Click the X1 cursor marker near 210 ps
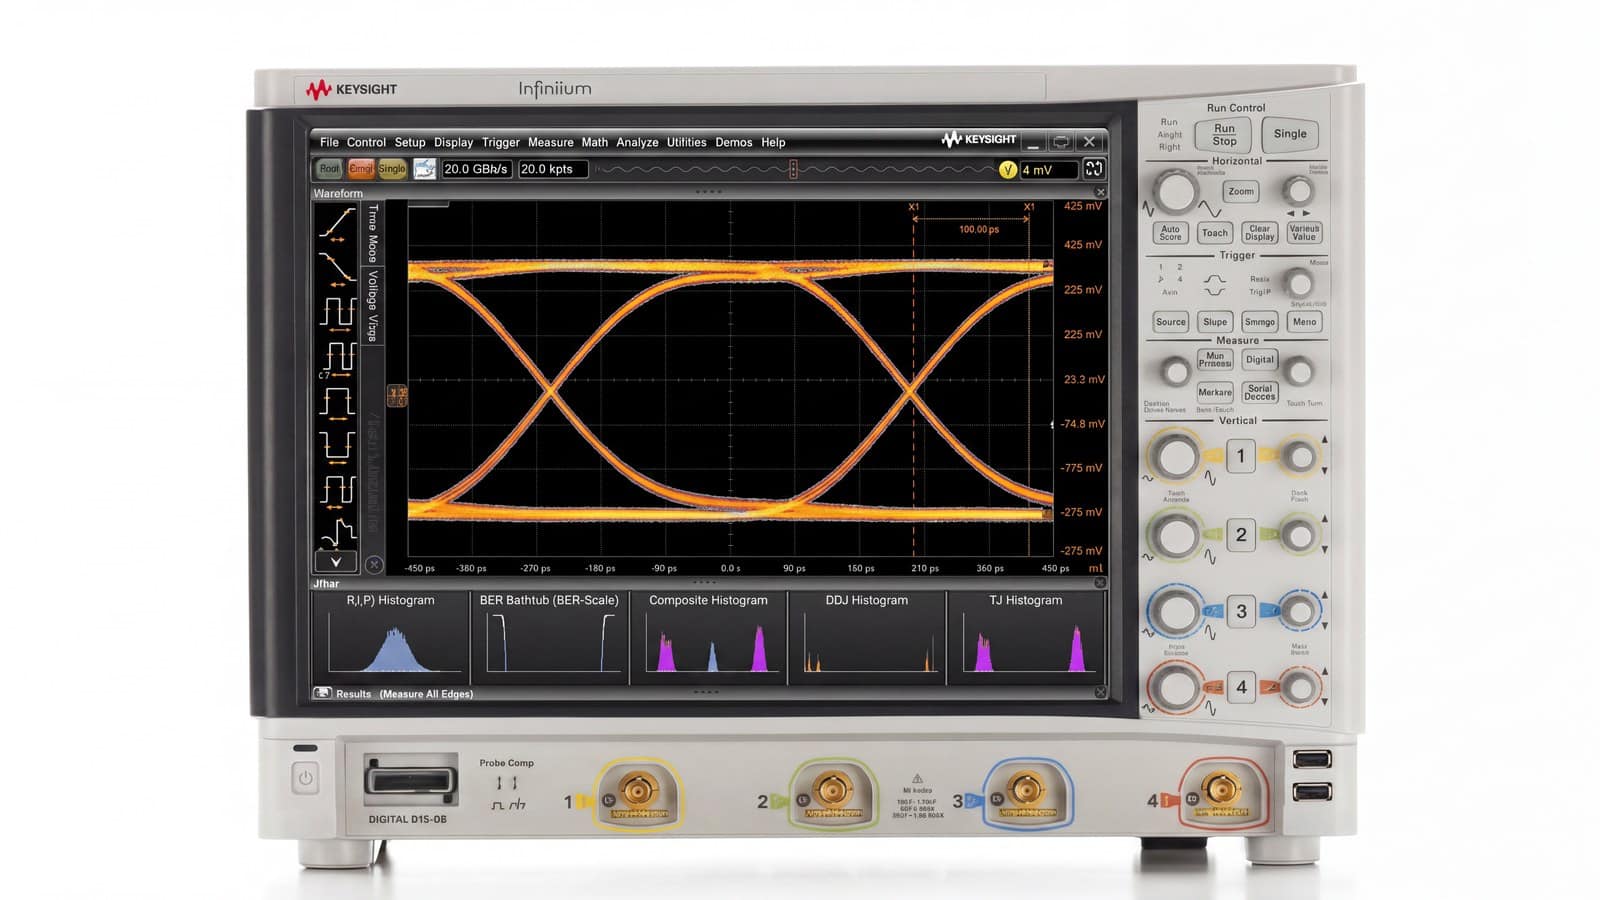The image size is (1600, 900). 913,207
